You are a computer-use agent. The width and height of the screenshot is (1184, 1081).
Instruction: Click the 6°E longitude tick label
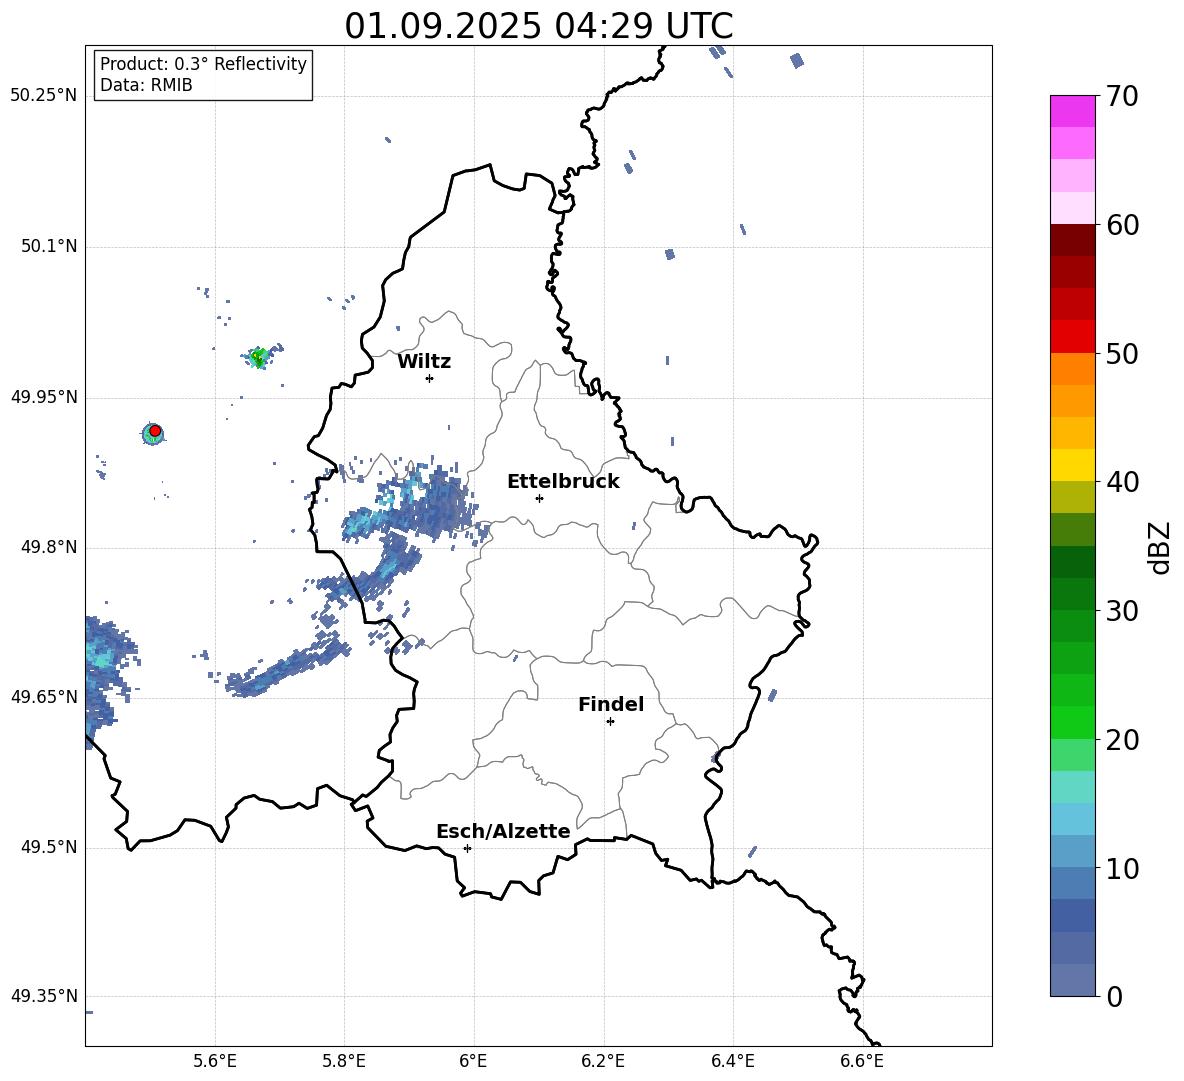473,1061
